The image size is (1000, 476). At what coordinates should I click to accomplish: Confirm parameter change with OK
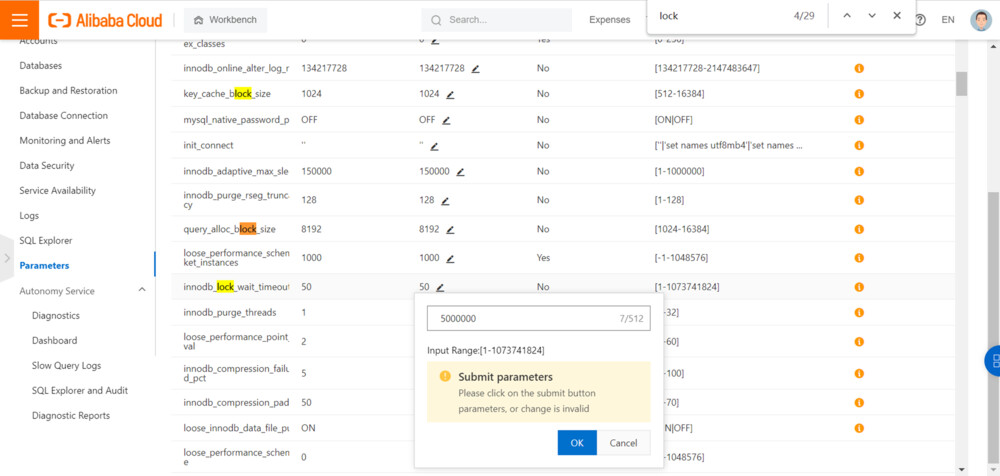[x=577, y=443]
